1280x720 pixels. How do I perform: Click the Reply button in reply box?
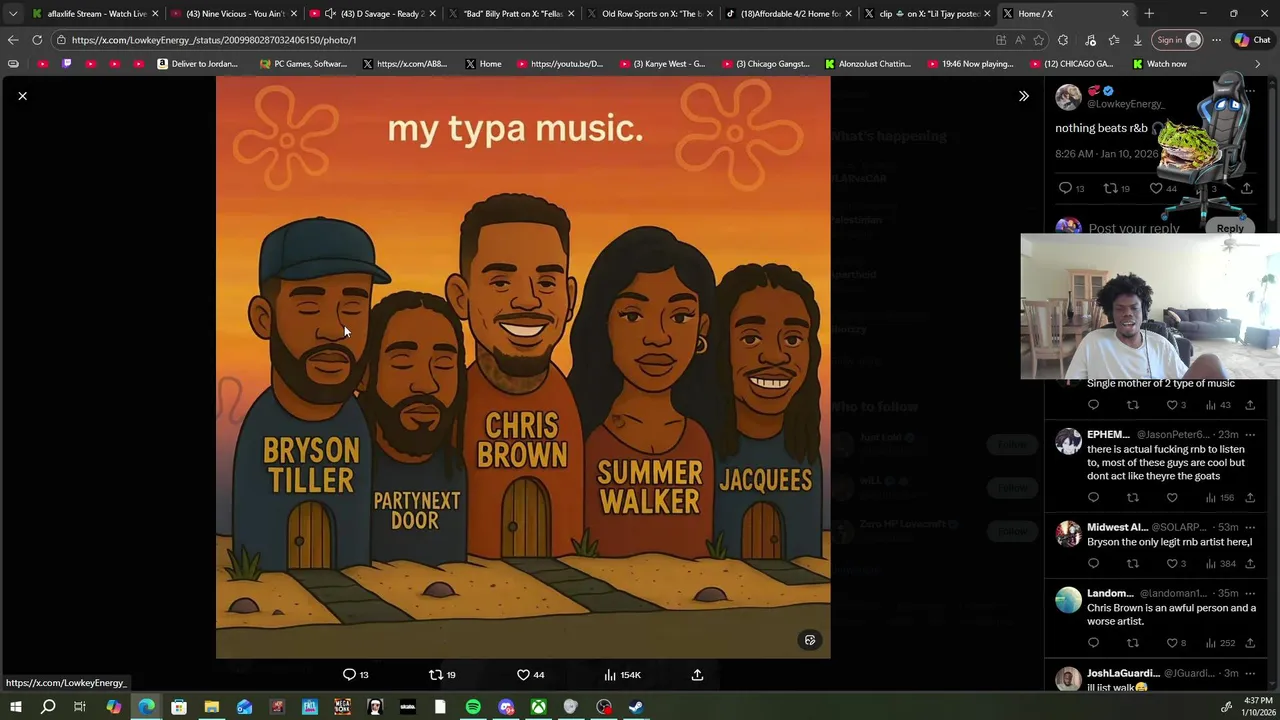click(x=1230, y=228)
